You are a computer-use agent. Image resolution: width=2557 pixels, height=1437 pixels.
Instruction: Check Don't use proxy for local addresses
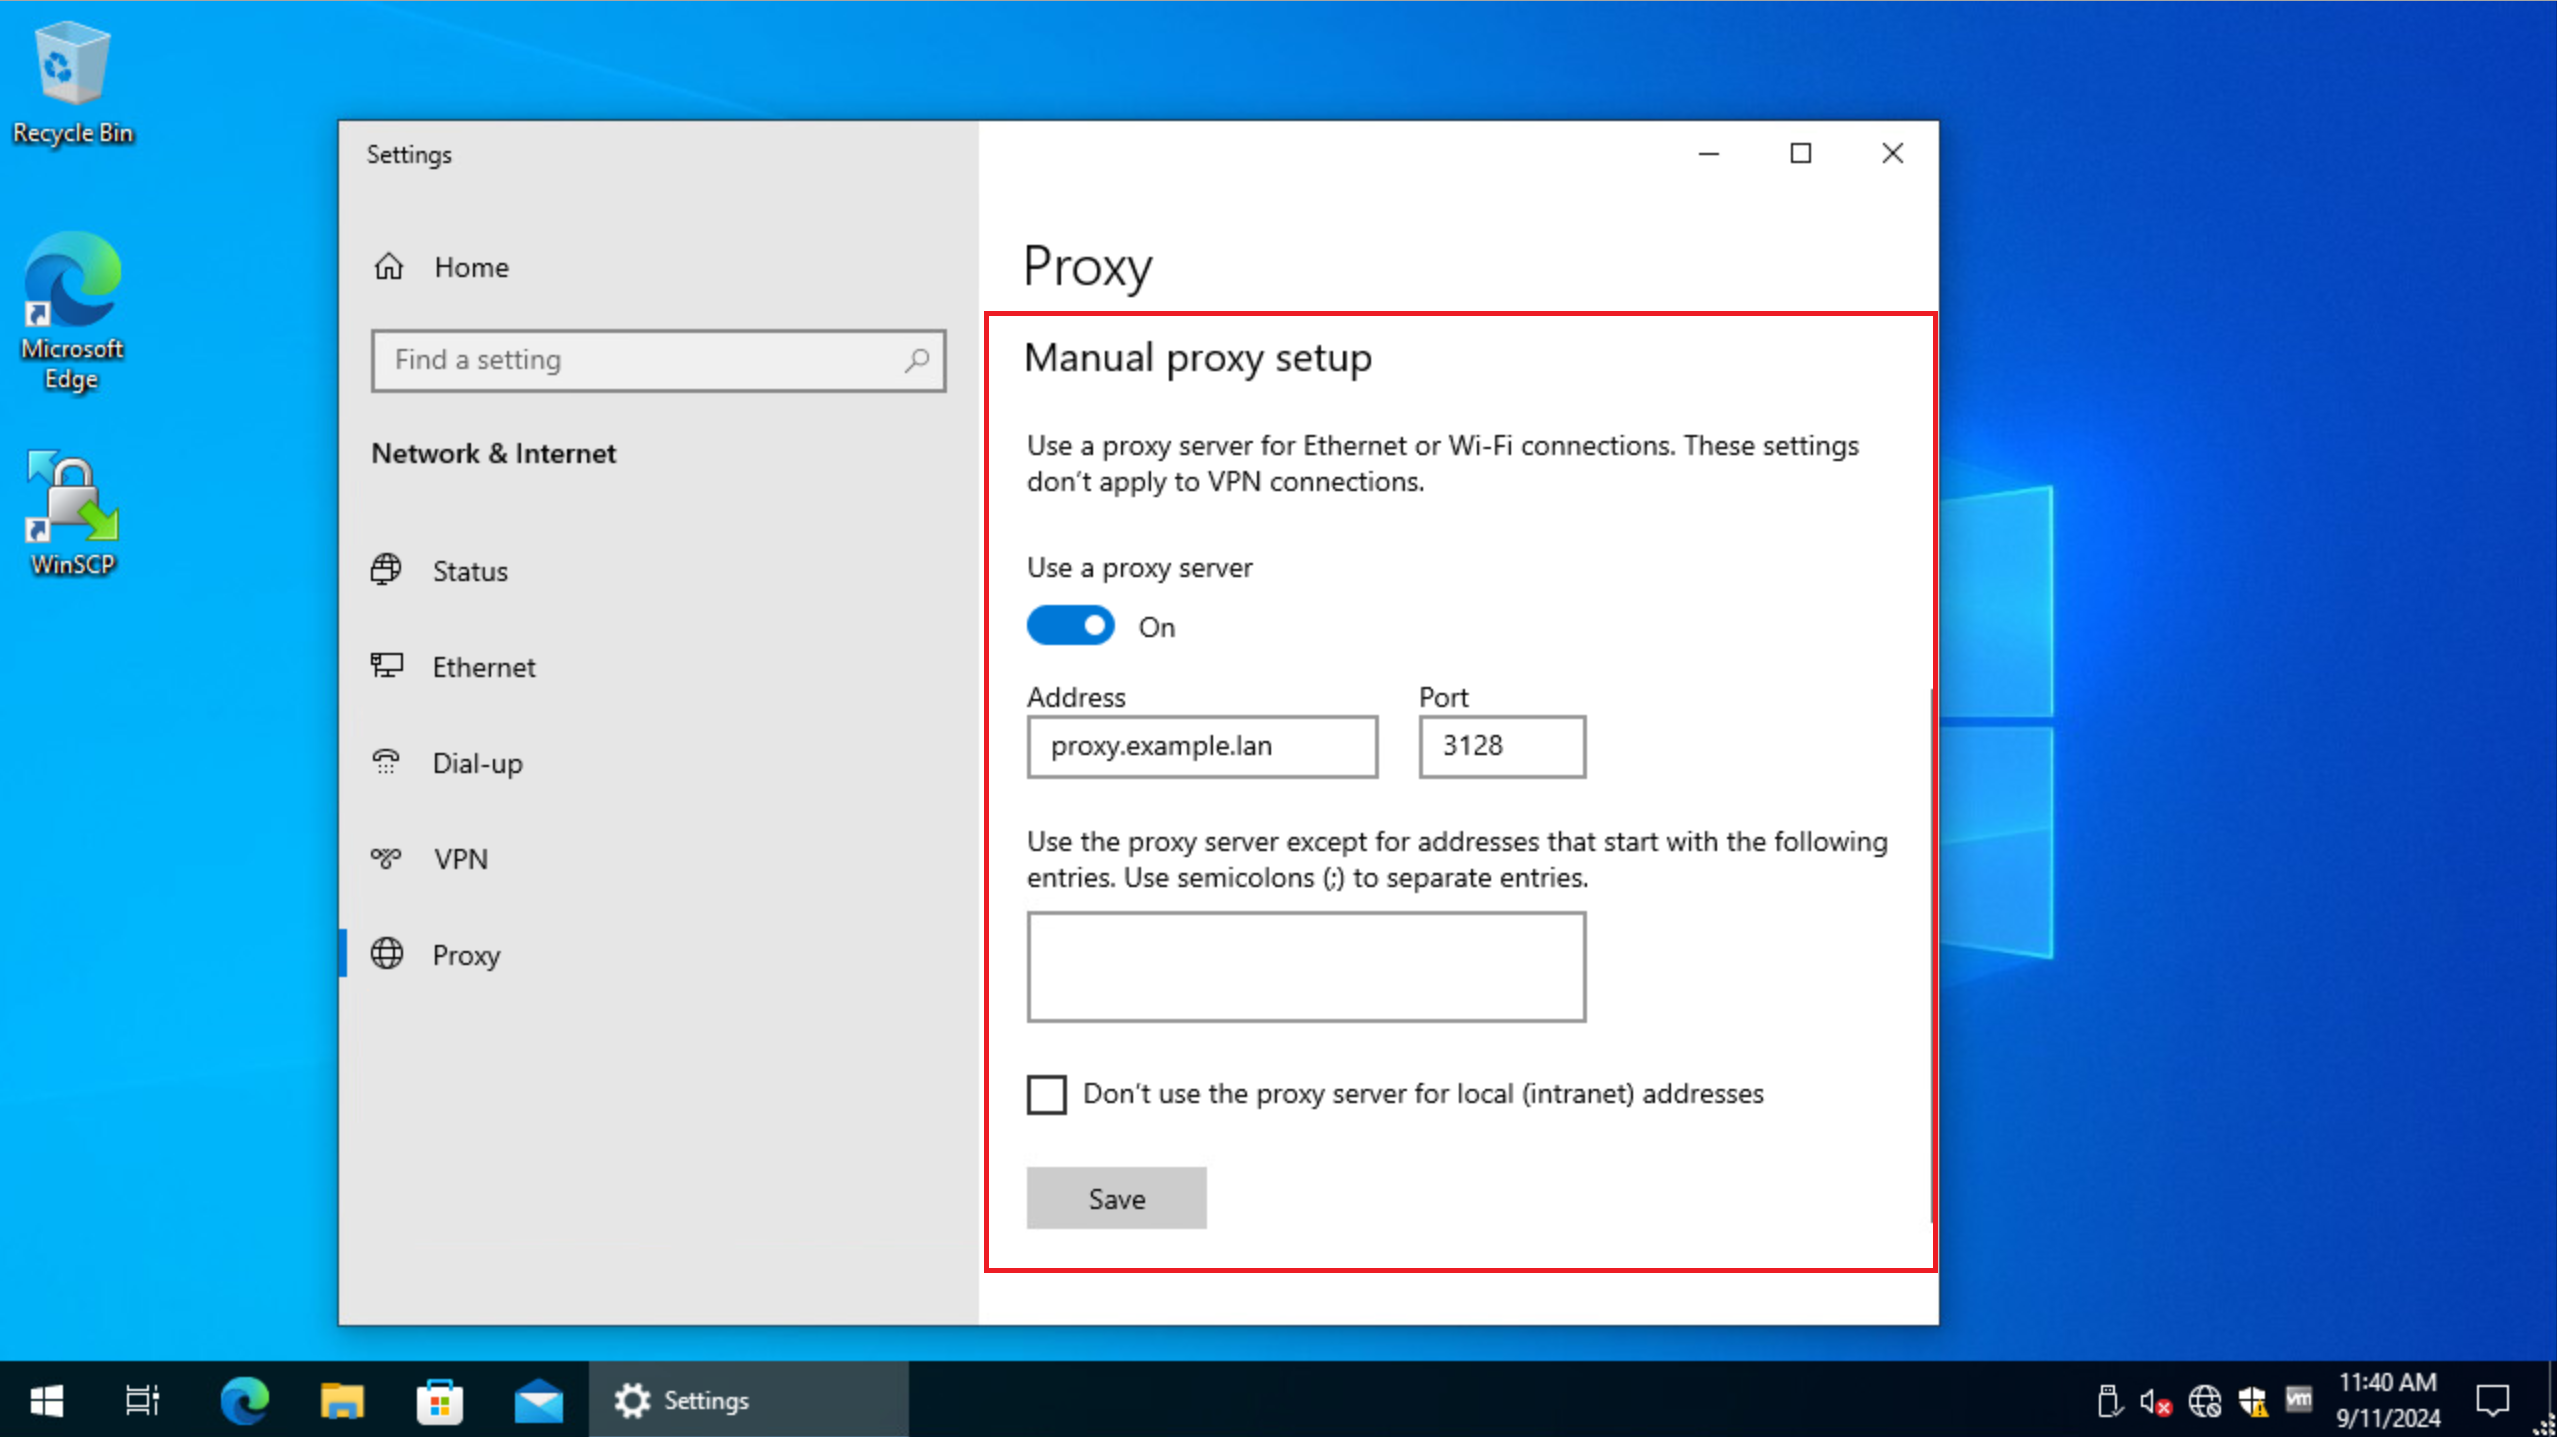click(x=1047, y=1094)
